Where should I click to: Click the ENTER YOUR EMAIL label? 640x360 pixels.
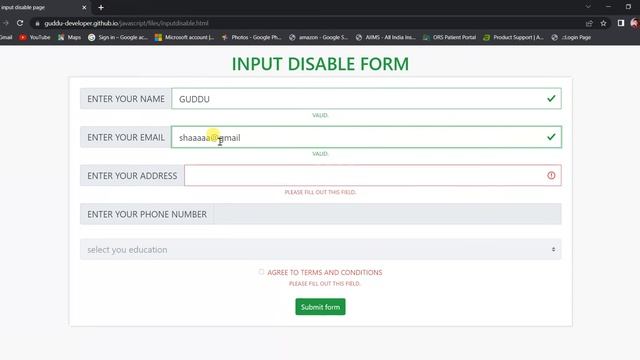126,137
